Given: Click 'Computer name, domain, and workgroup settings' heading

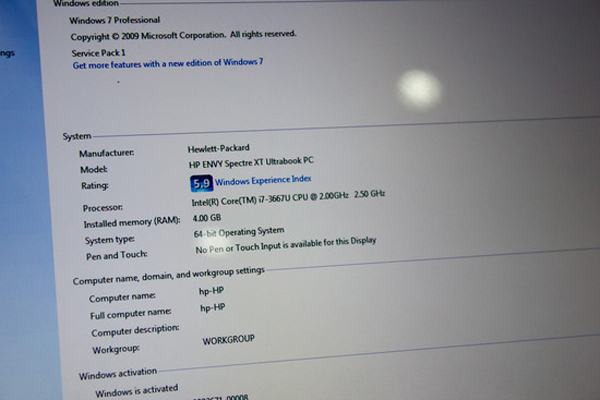Looking at the screenshot, I should pos(169,276).
